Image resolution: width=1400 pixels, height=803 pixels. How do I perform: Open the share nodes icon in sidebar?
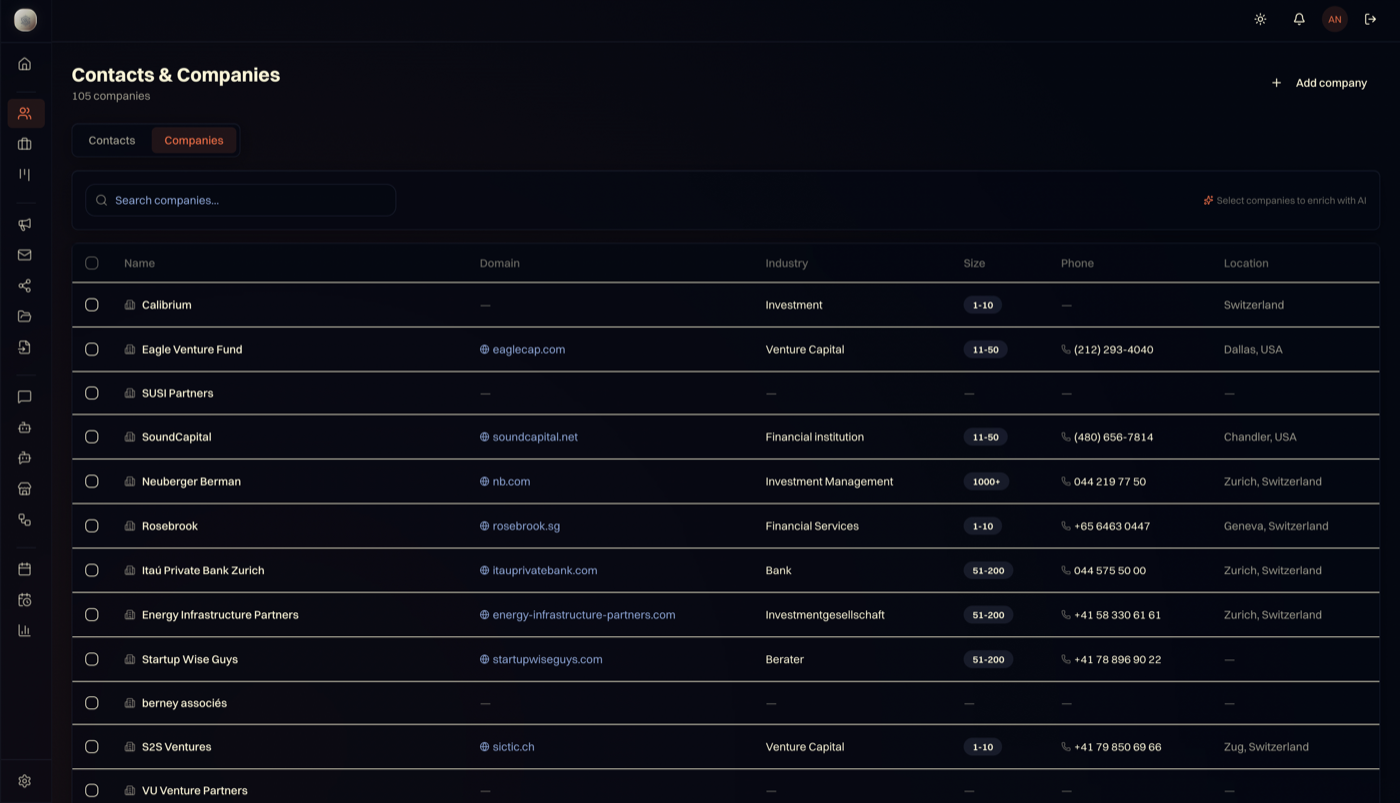25,286
